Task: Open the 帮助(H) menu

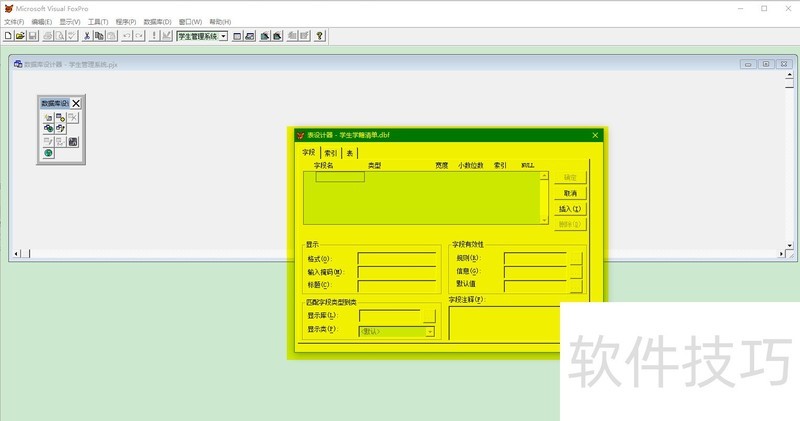Action: click(220, 22)
